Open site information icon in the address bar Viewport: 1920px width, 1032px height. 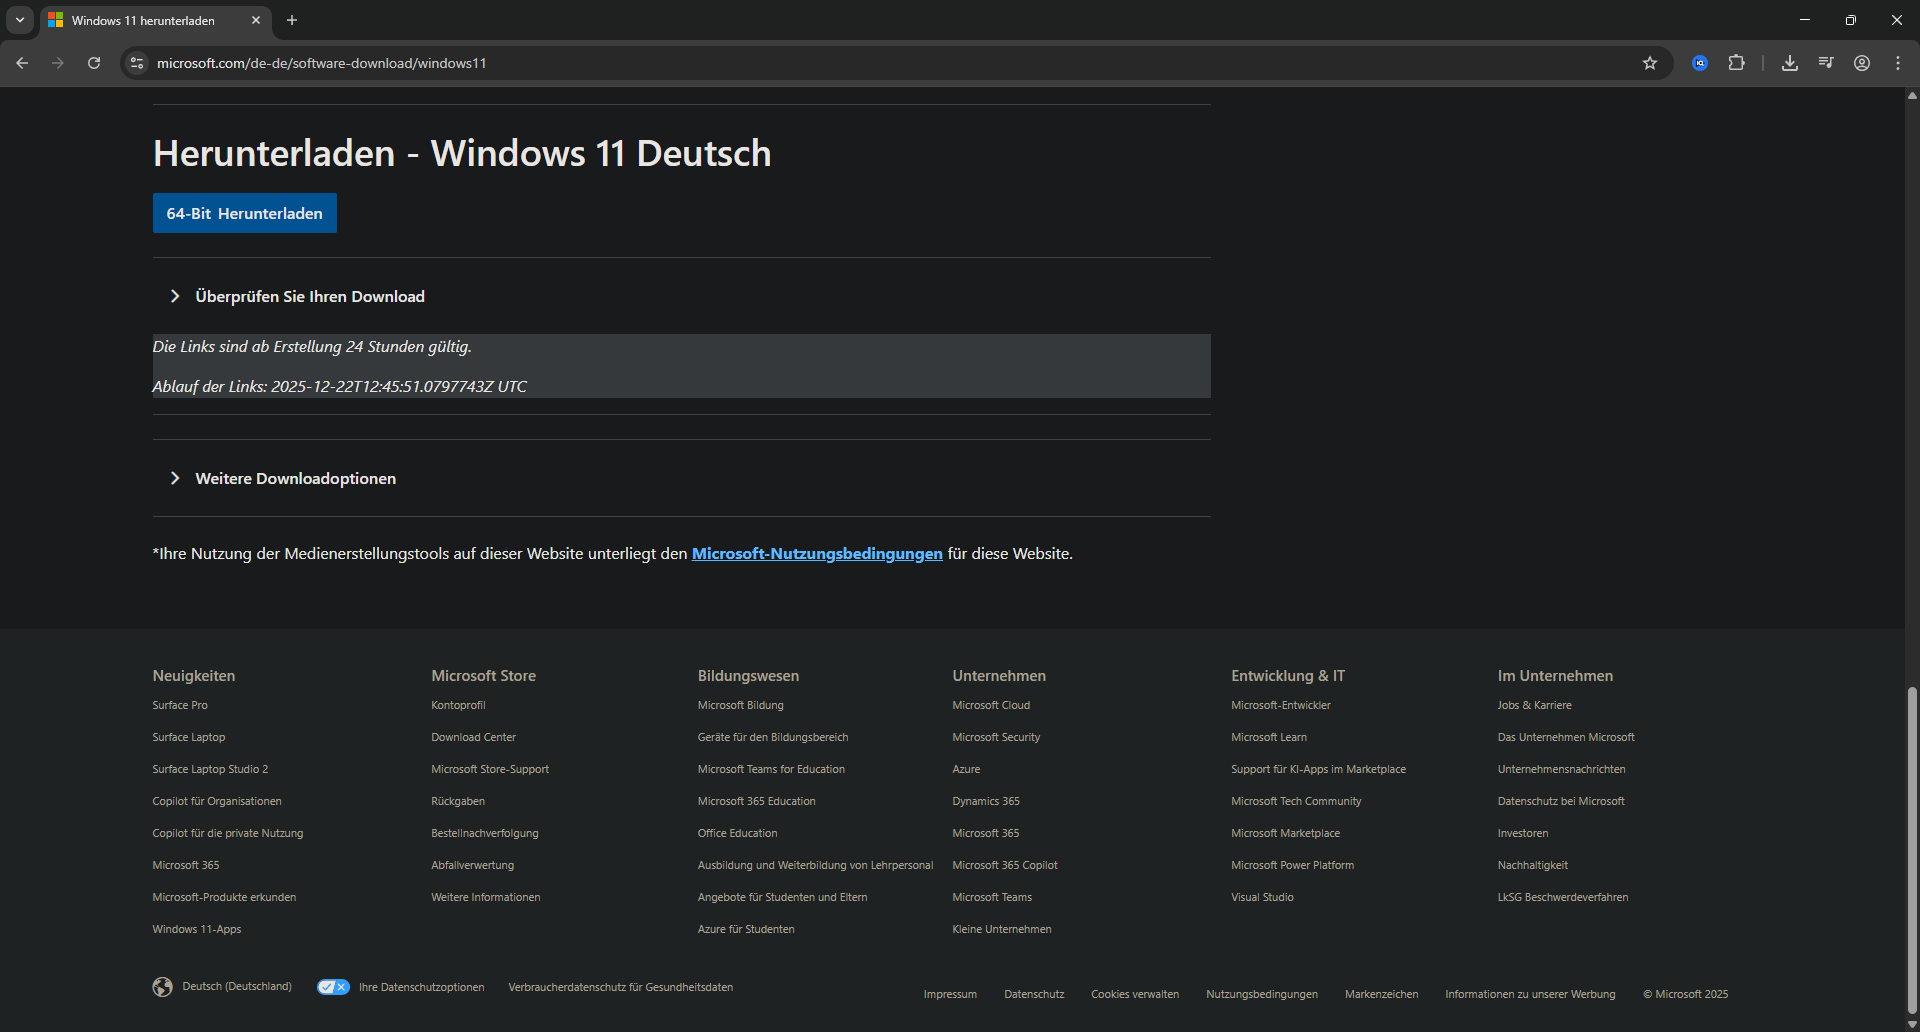point(136,62)
